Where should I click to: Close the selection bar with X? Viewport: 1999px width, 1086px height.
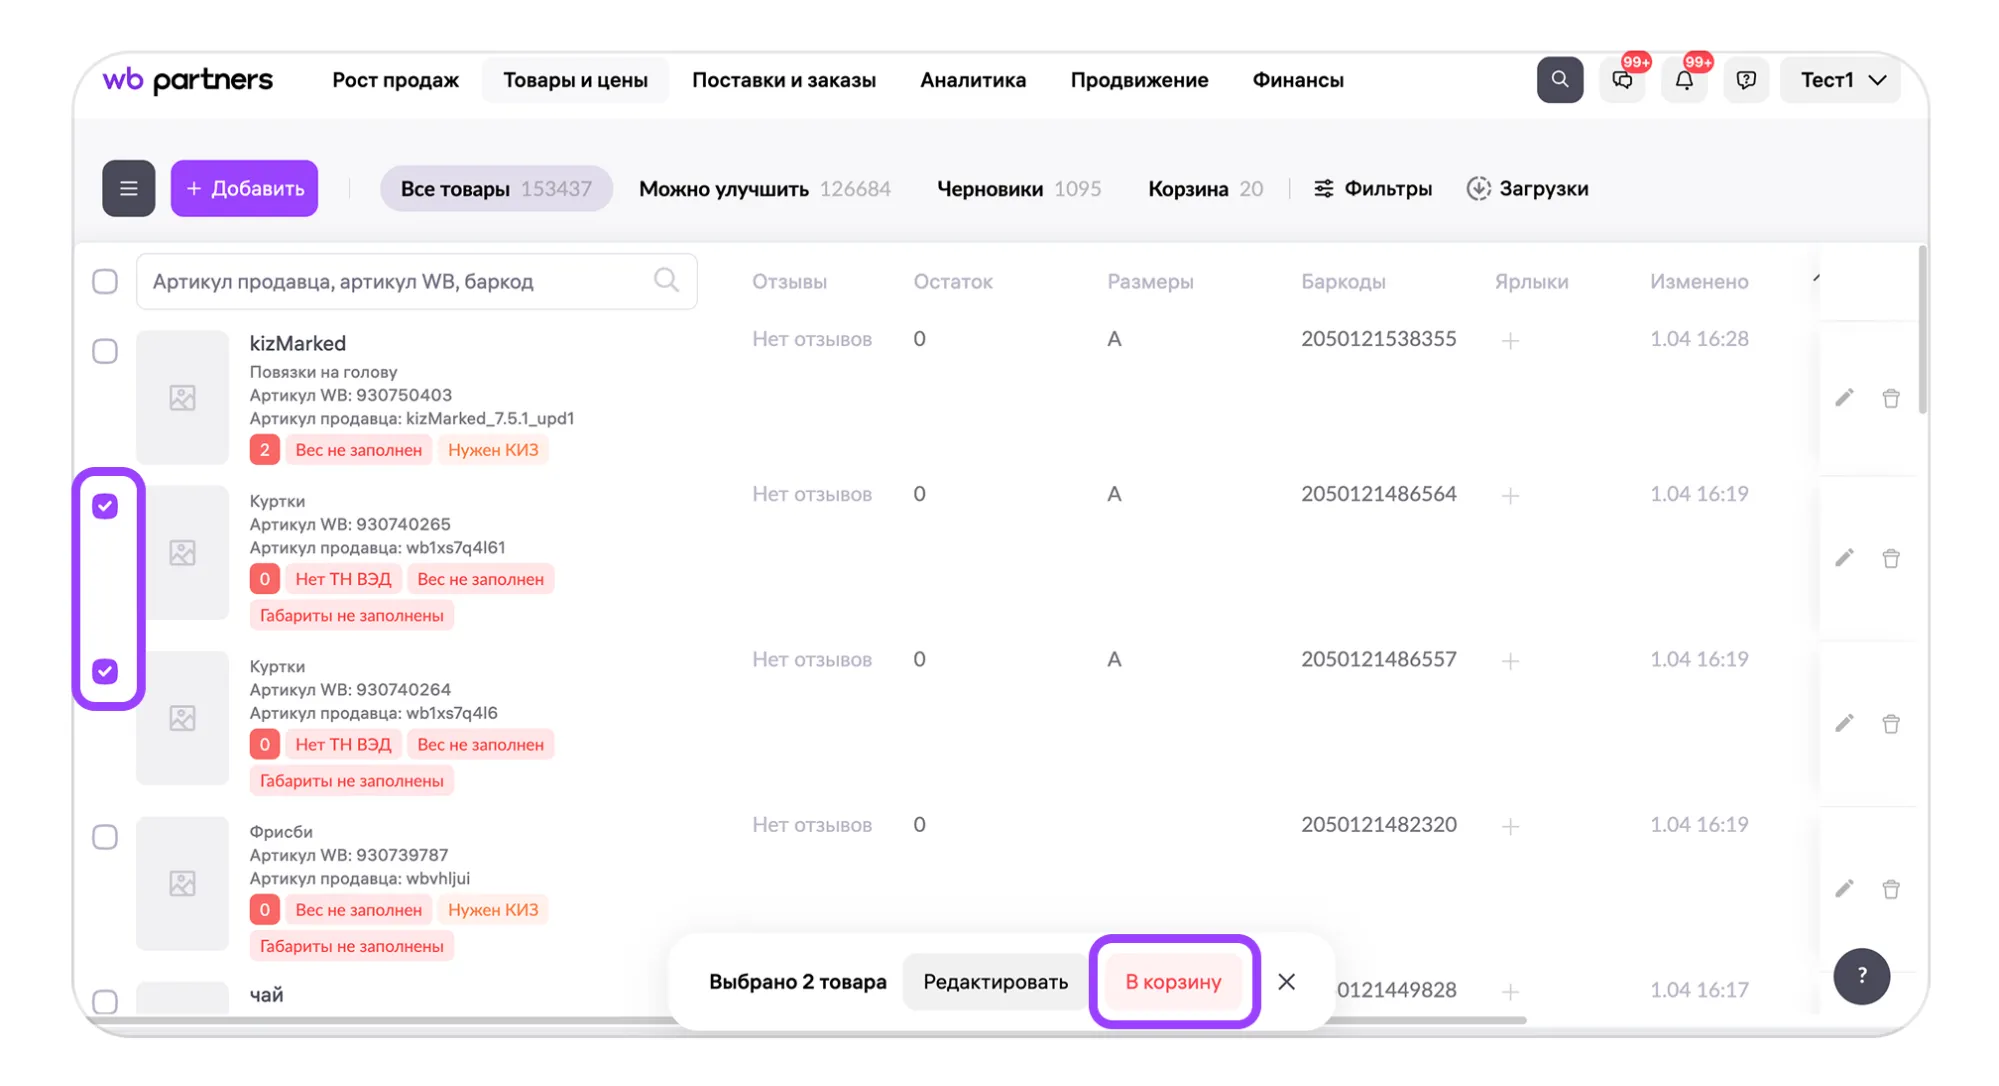[x=1286, y=982]
